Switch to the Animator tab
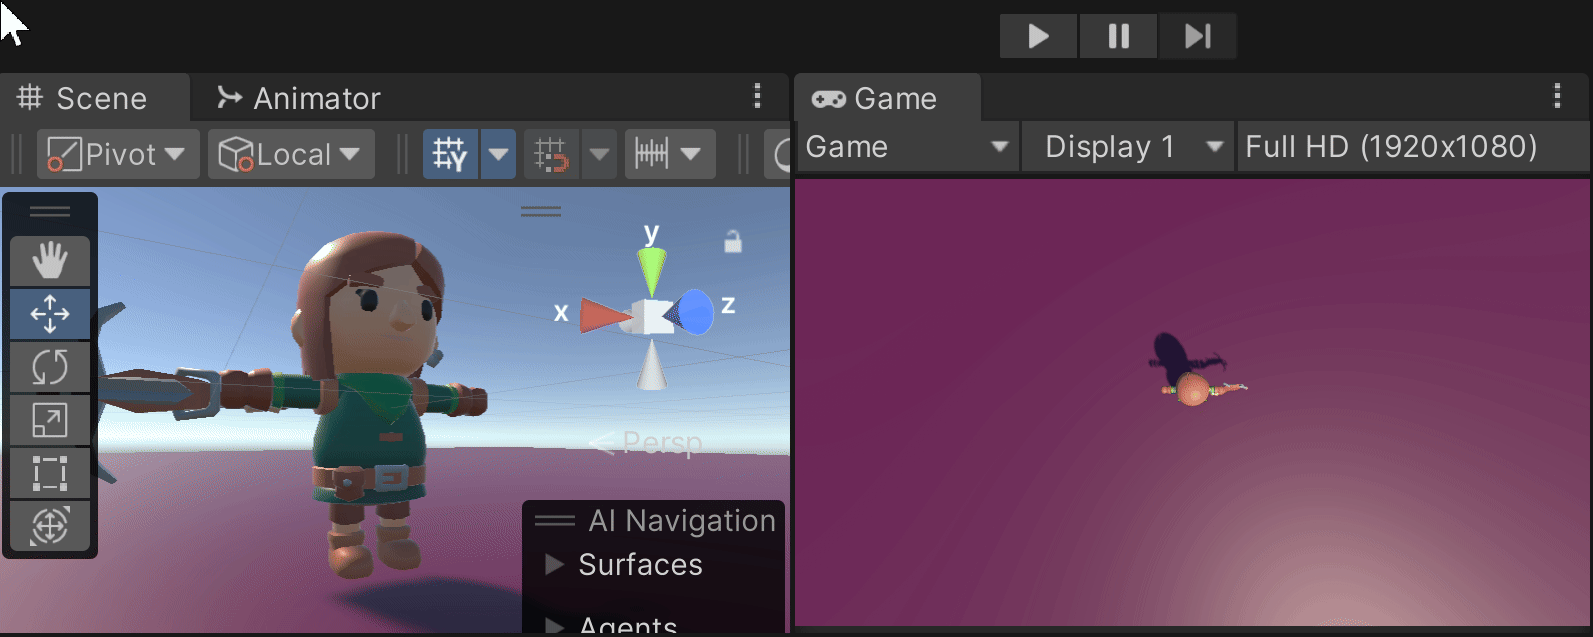1593x637 pixels. coord(299,98)
